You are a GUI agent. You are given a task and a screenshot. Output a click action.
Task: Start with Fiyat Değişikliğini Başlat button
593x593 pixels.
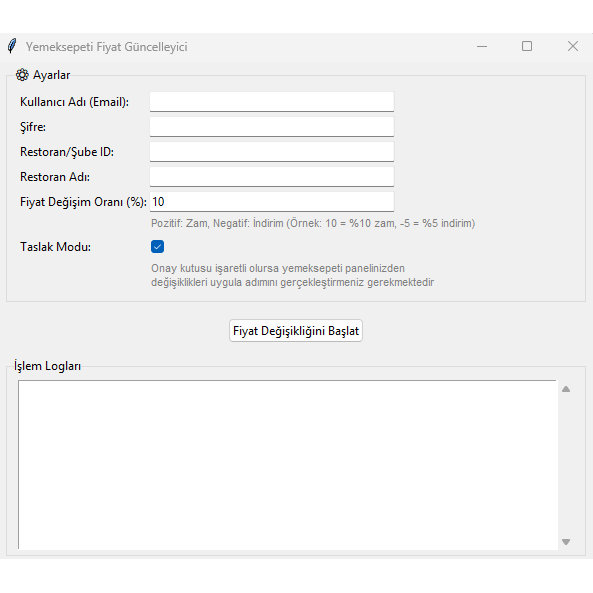tap(296, 331)
